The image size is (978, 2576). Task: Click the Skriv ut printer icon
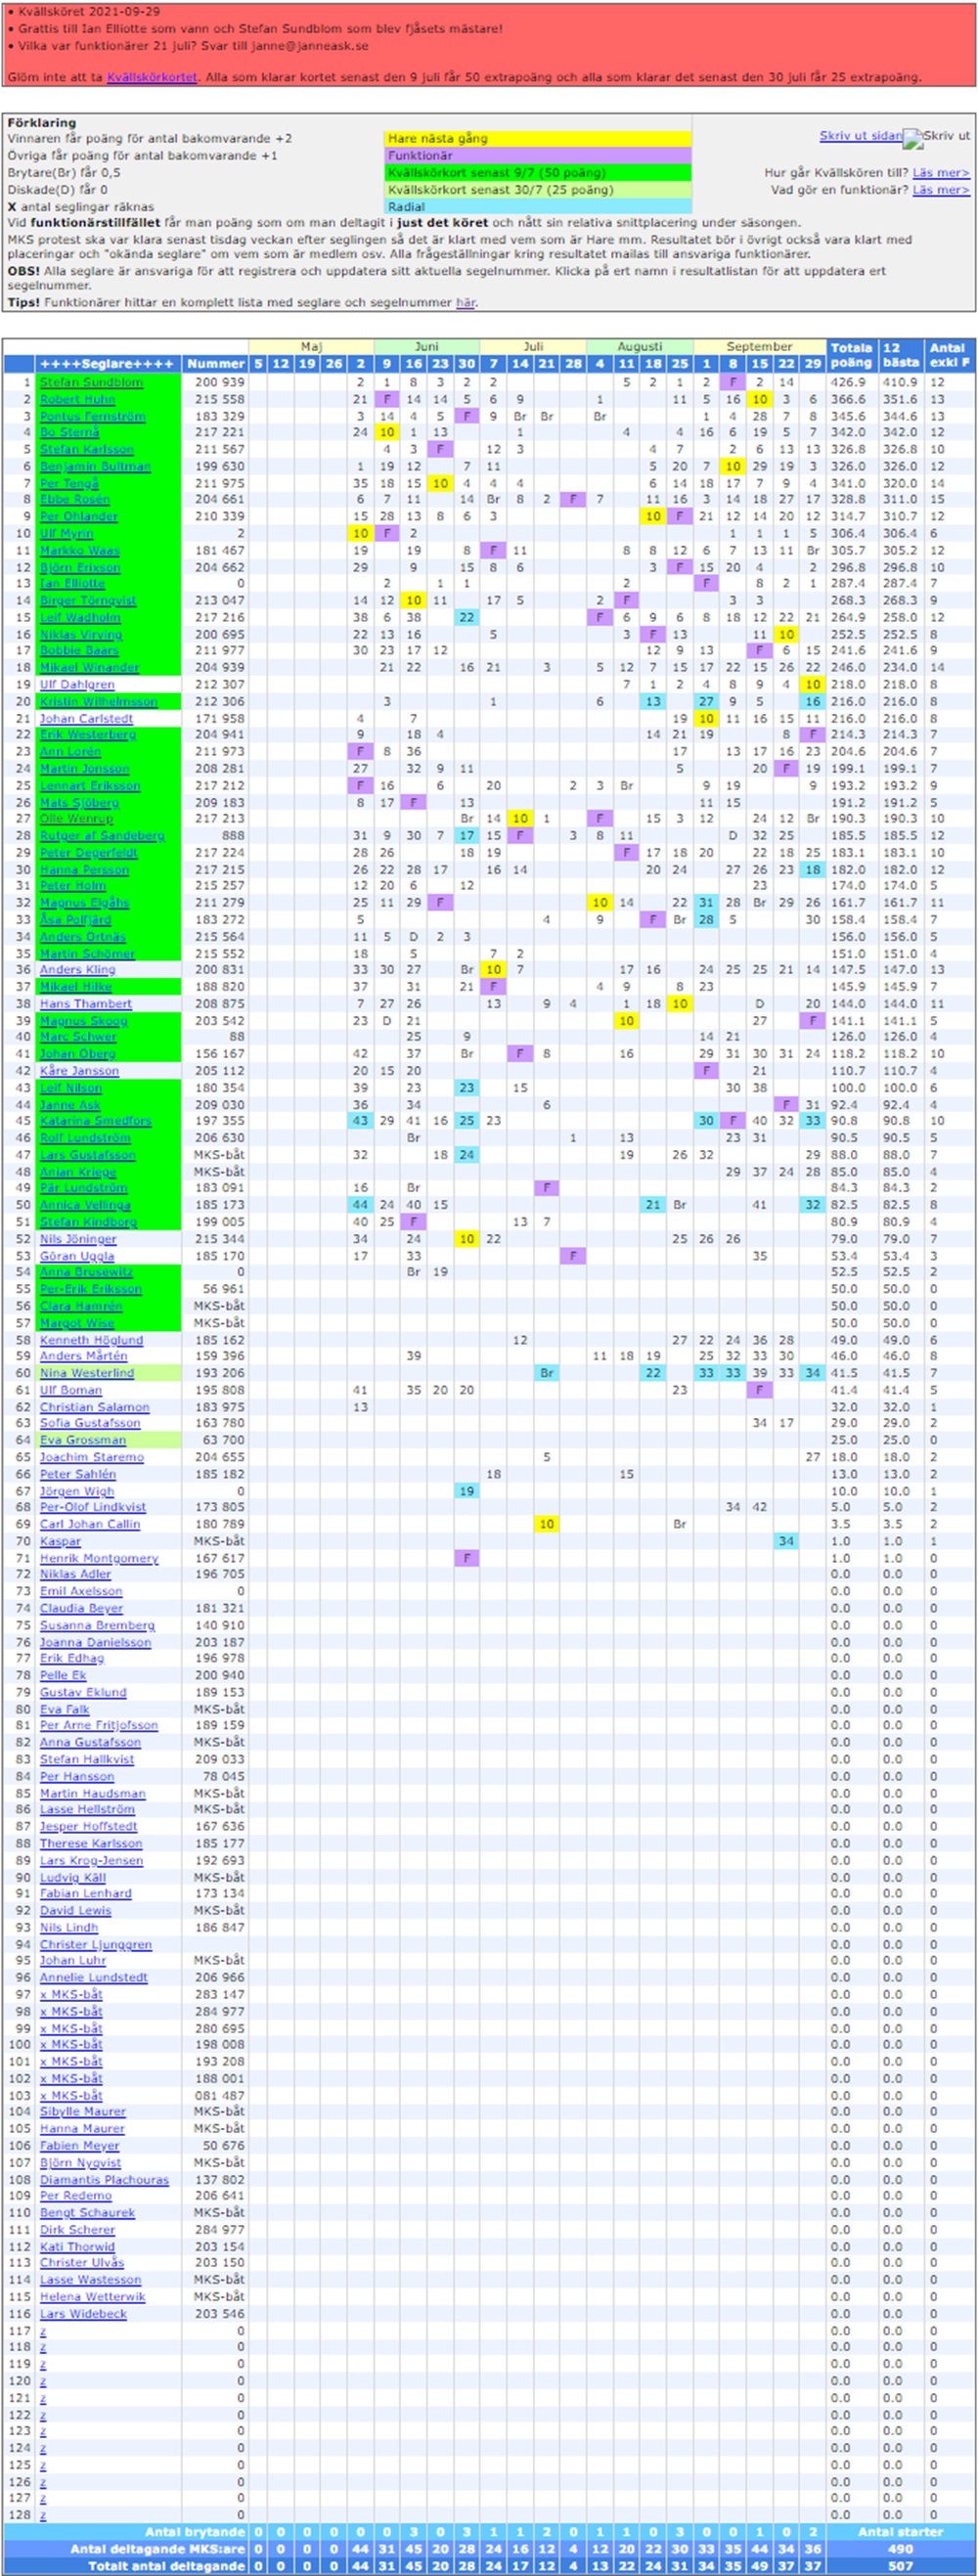[x=913, y=138]
